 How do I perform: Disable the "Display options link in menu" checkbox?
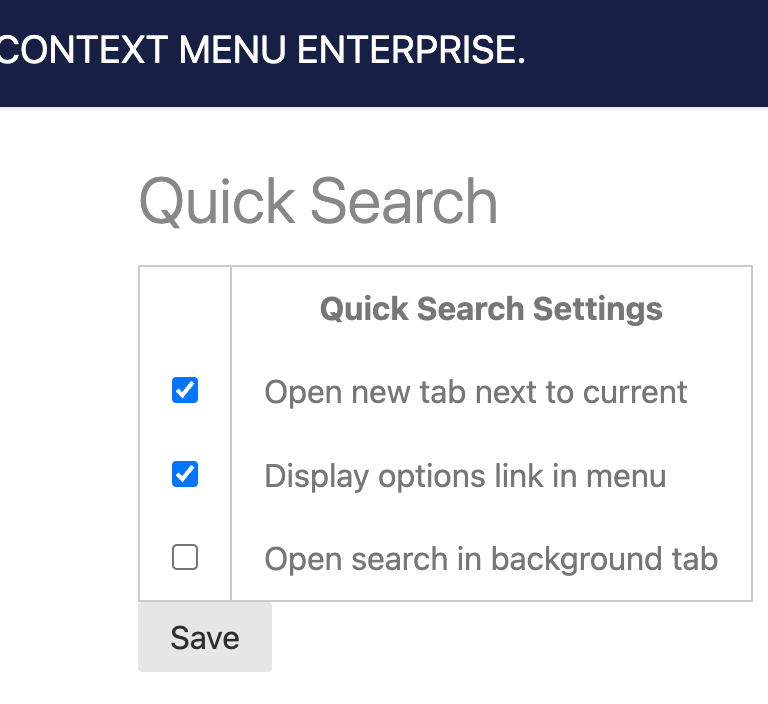coord(185,474)
